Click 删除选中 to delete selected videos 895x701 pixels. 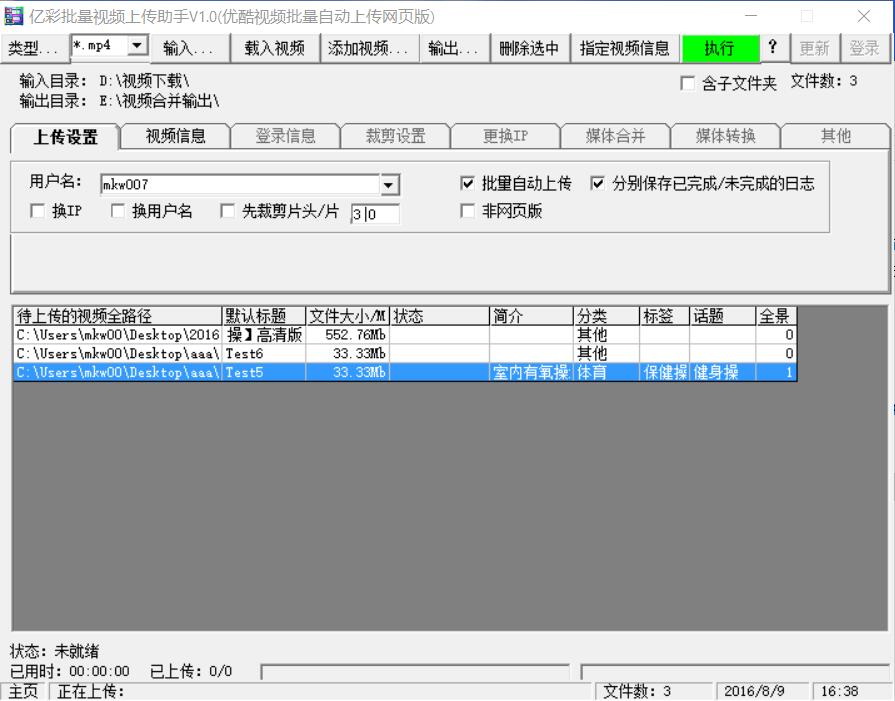[528, 47]
